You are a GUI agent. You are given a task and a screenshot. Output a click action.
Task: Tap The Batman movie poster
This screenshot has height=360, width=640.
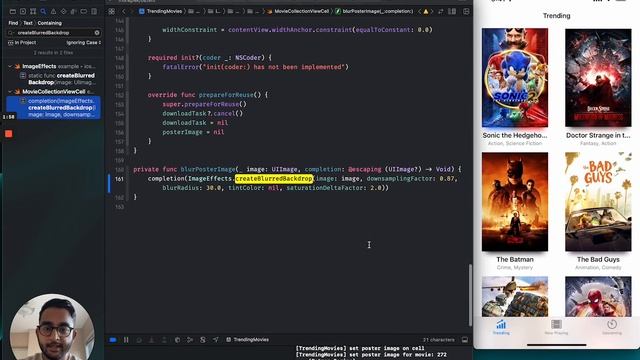pos(515,202)
